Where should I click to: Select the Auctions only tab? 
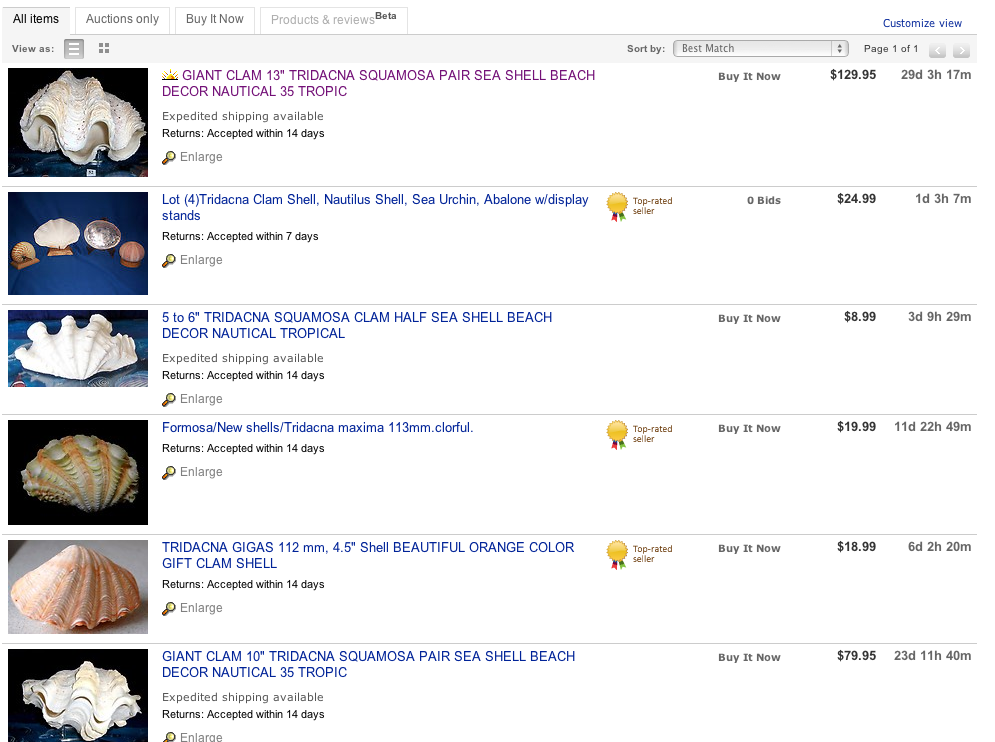122,19
